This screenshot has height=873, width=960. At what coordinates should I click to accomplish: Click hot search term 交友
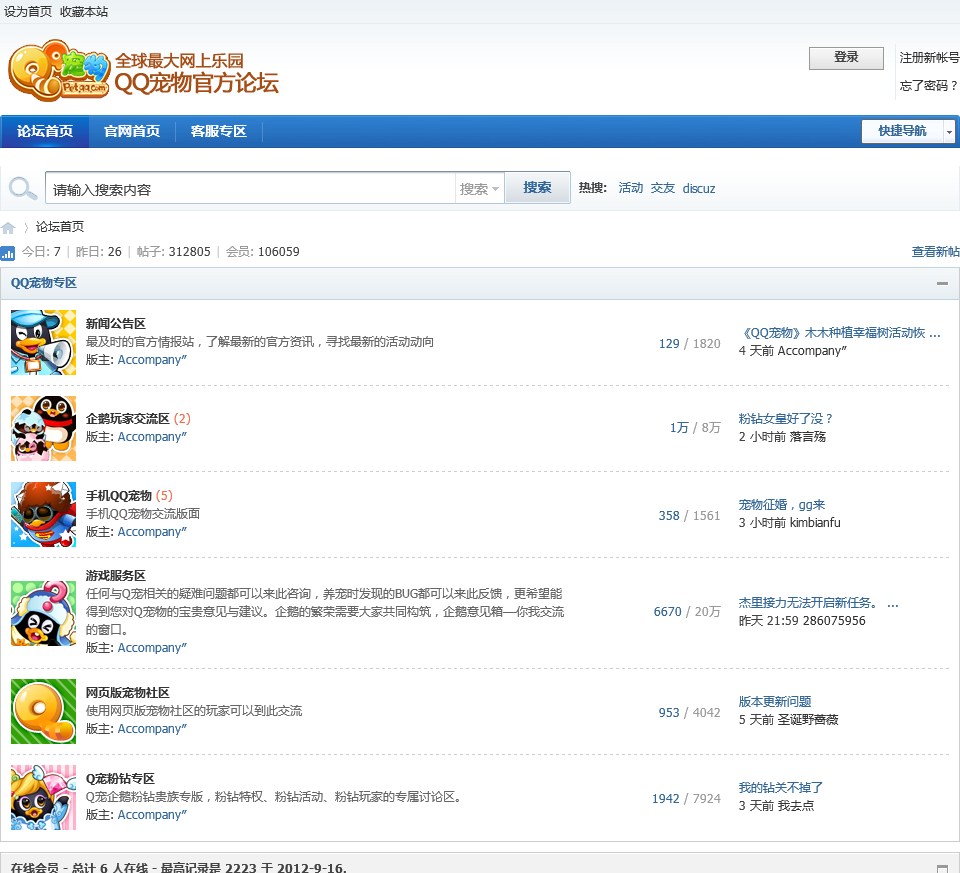(662, 188)
